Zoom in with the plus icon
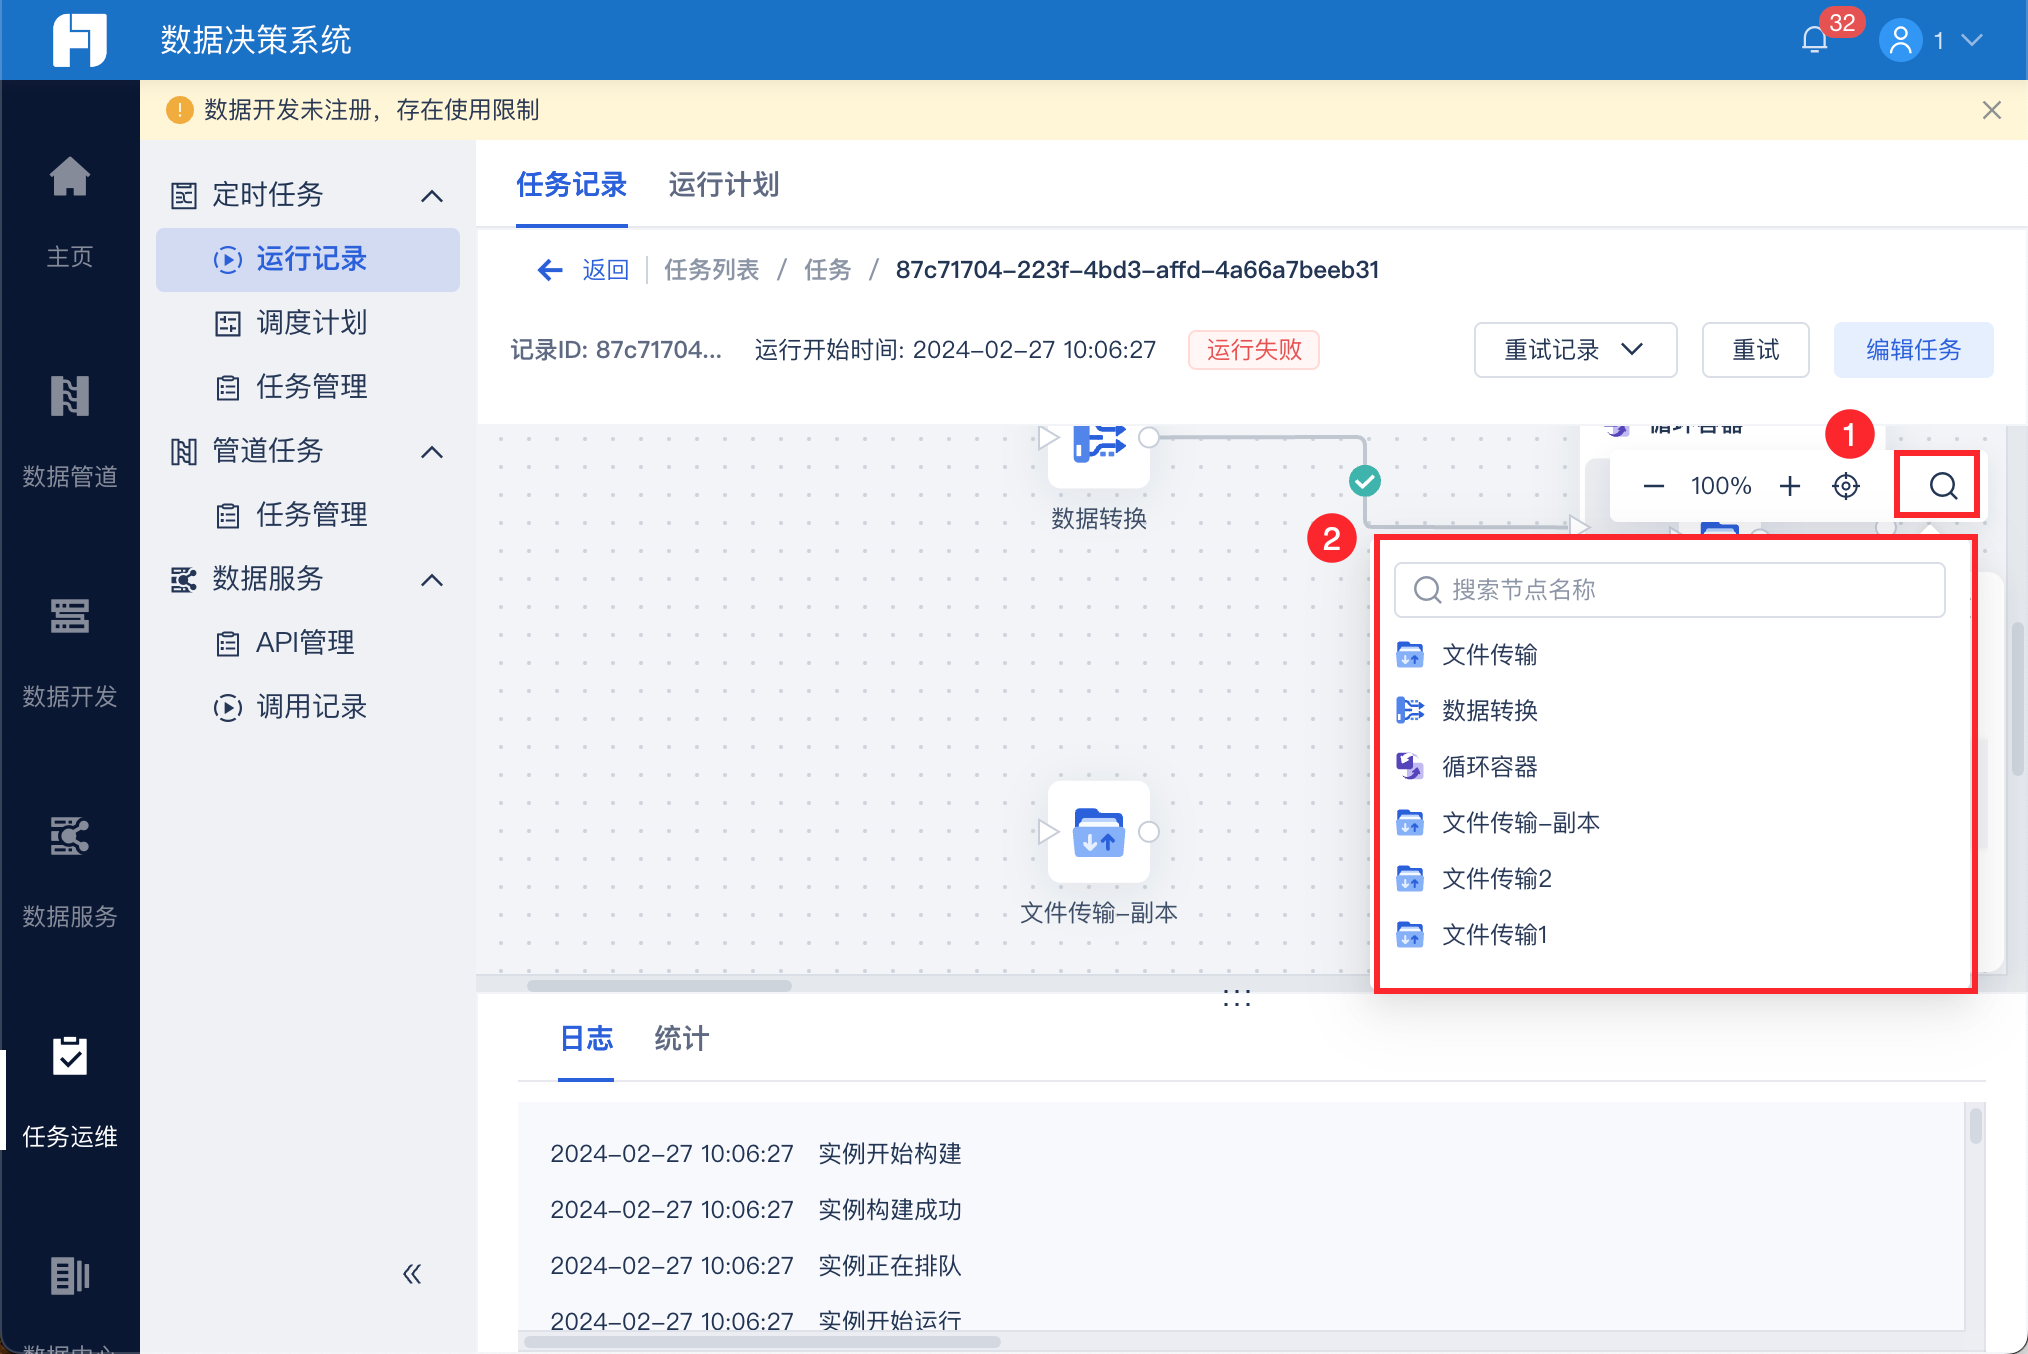The height and width of the screenshot is (1354, 2028). pos(1789,486)
